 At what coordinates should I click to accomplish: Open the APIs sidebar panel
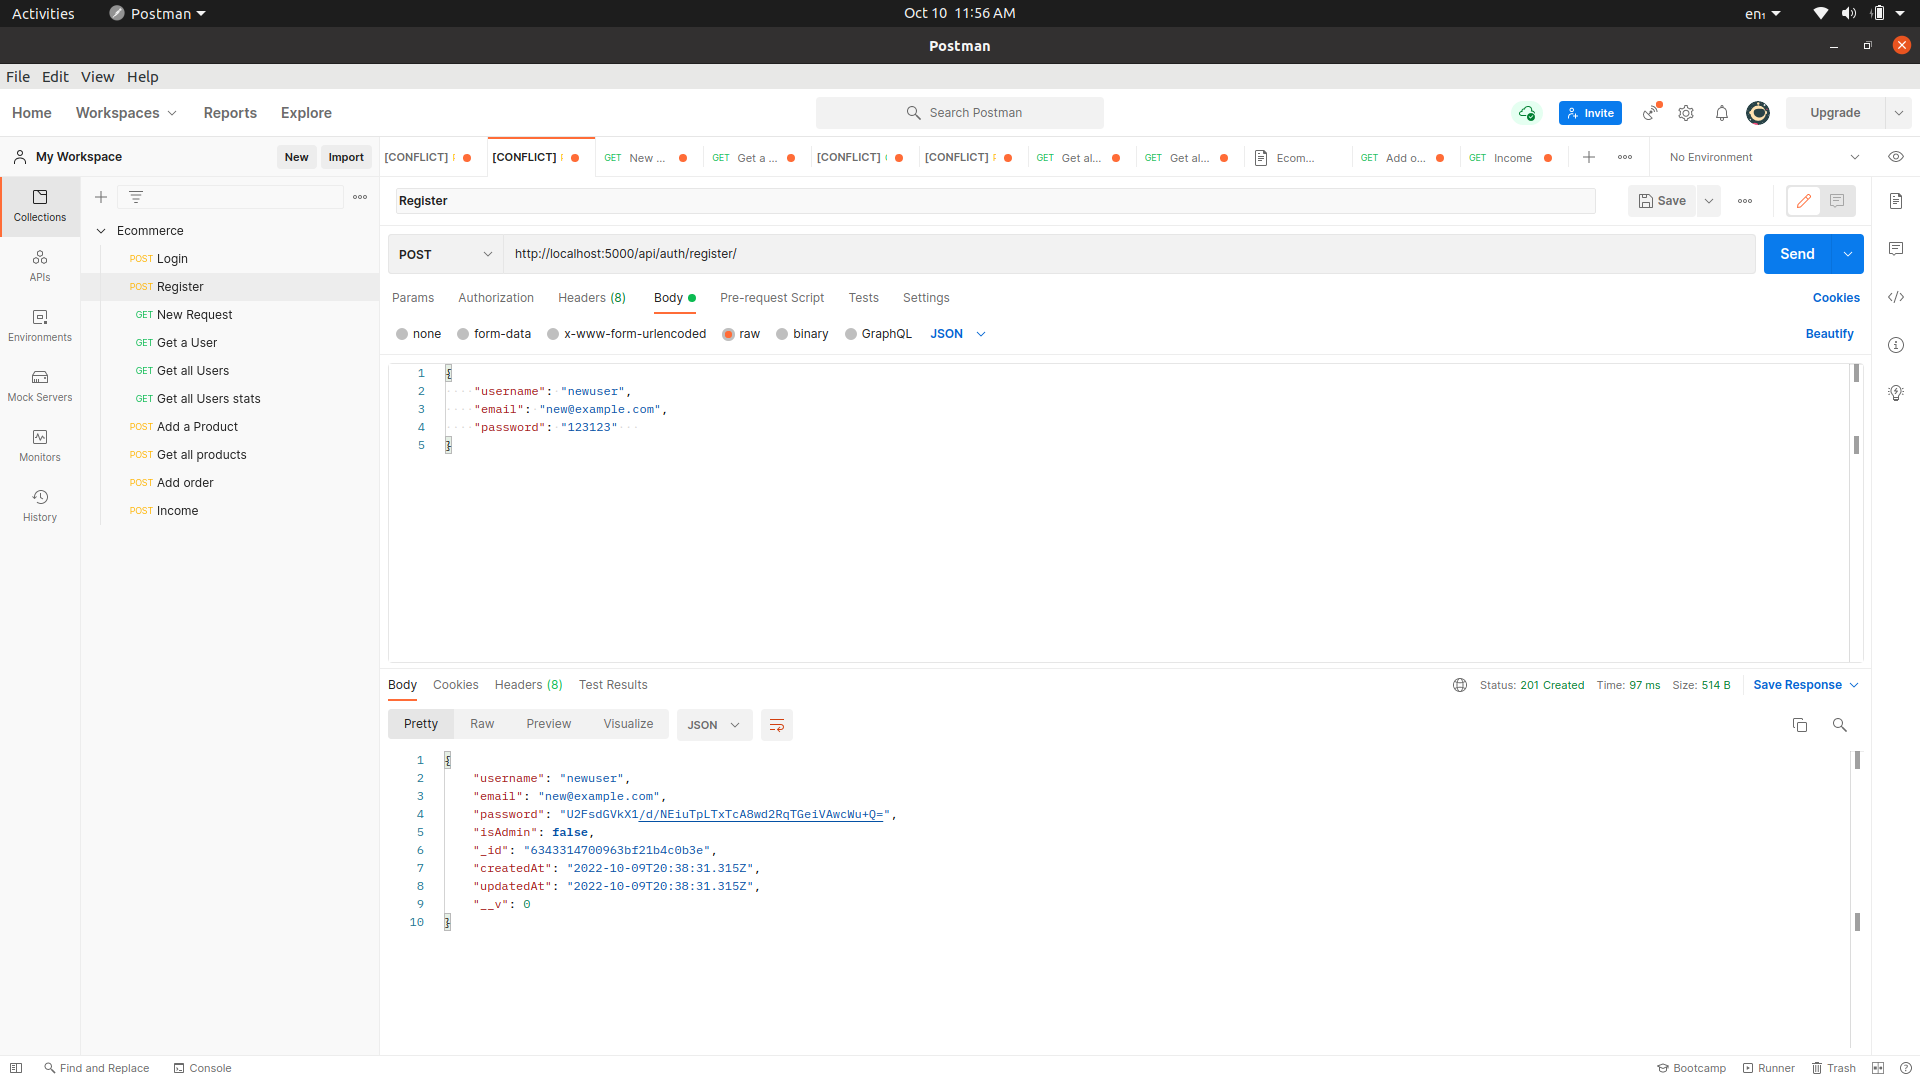pos(40,266)
